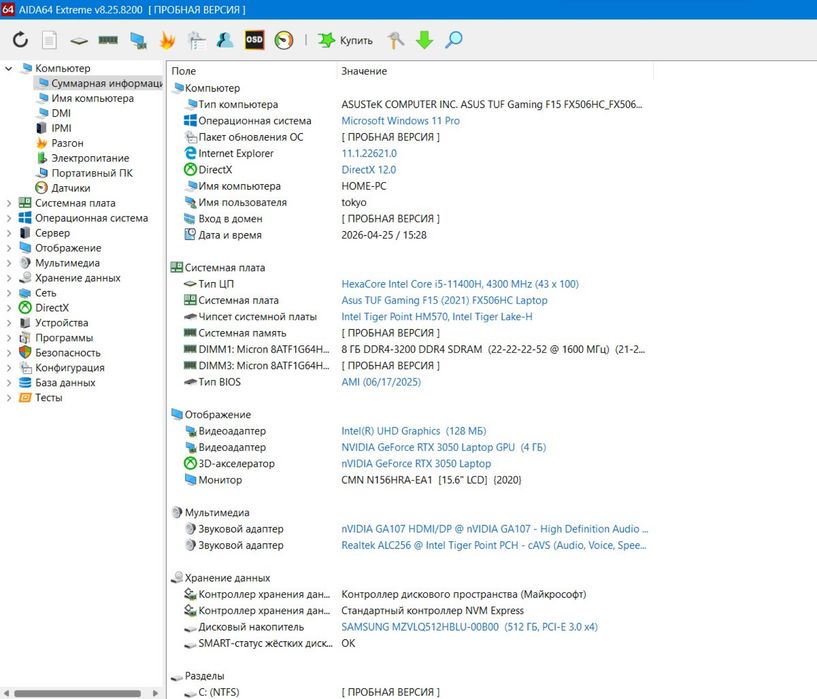Click the Поле column header
The height and width of the screenshot is (699, 817).
tap(184, 71)
